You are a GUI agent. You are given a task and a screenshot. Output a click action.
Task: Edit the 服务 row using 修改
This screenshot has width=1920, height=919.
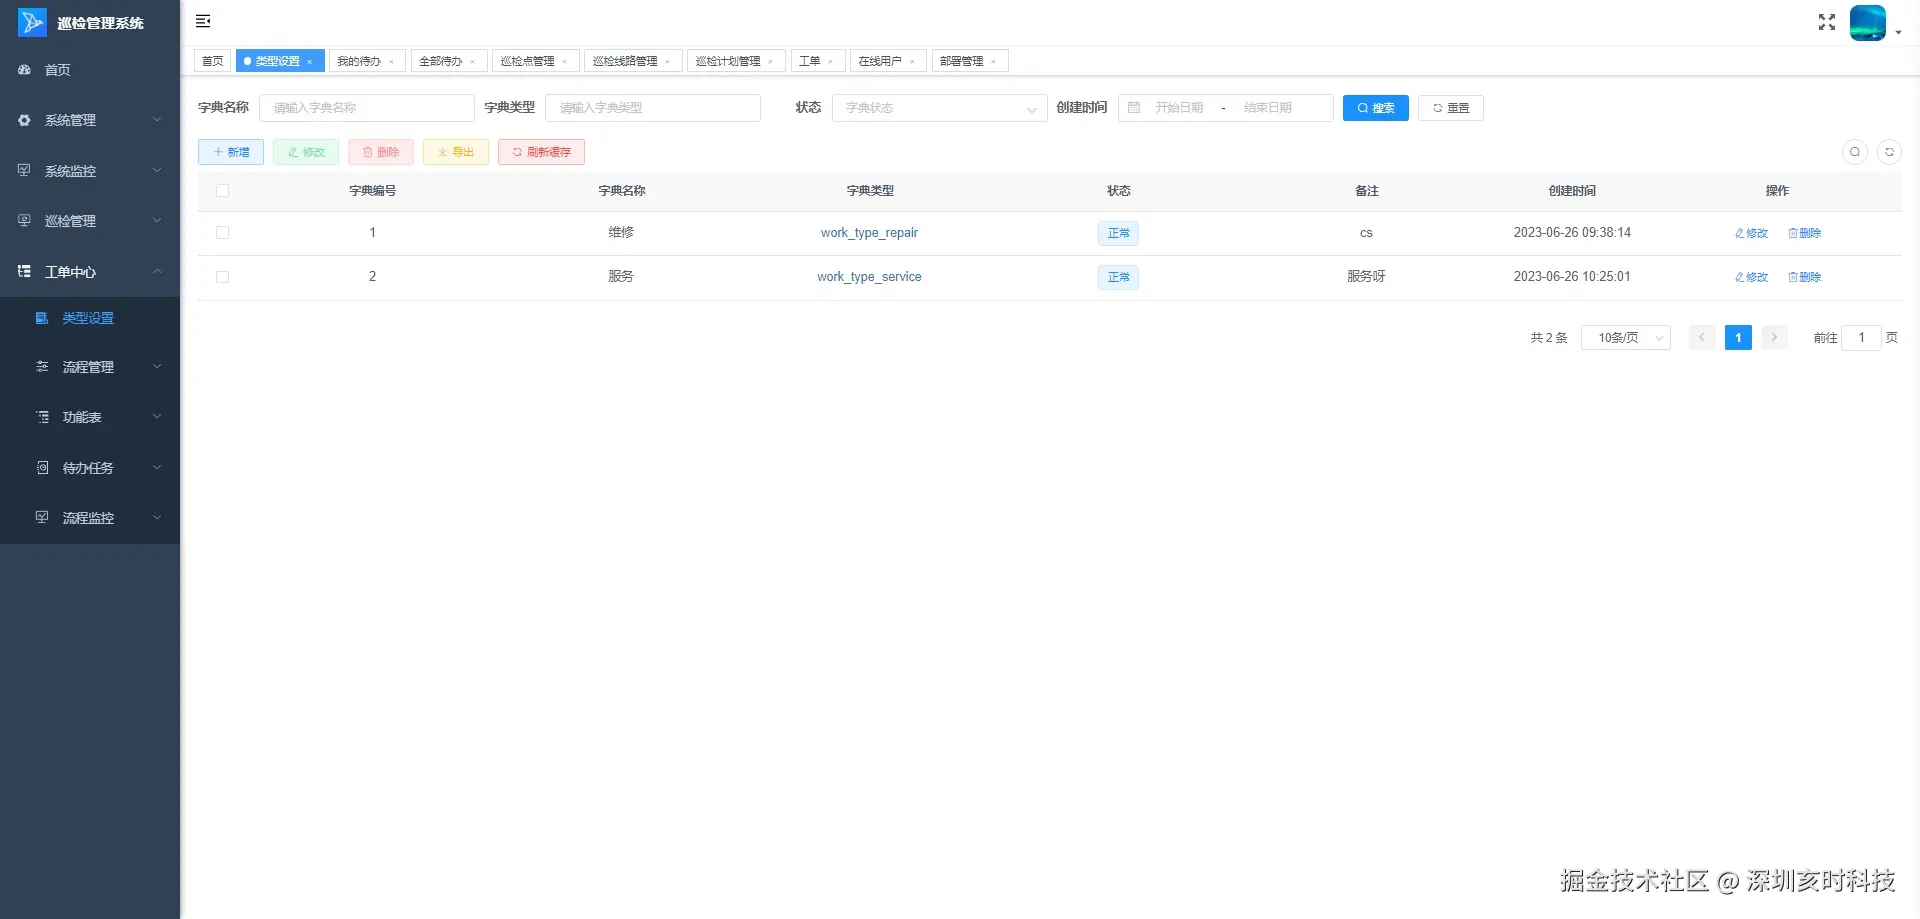1751,277
